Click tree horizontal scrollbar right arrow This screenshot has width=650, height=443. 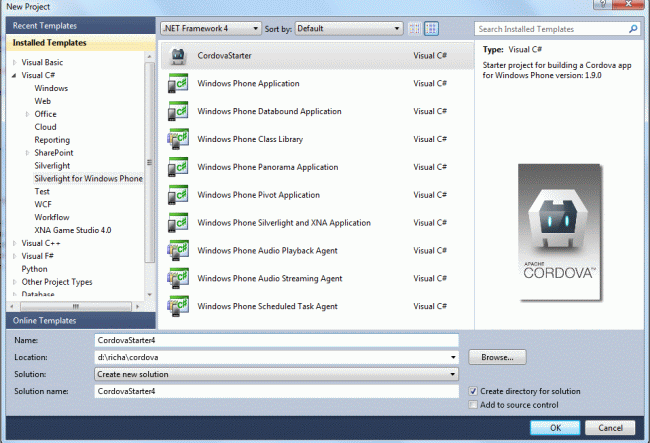[138, 307]
